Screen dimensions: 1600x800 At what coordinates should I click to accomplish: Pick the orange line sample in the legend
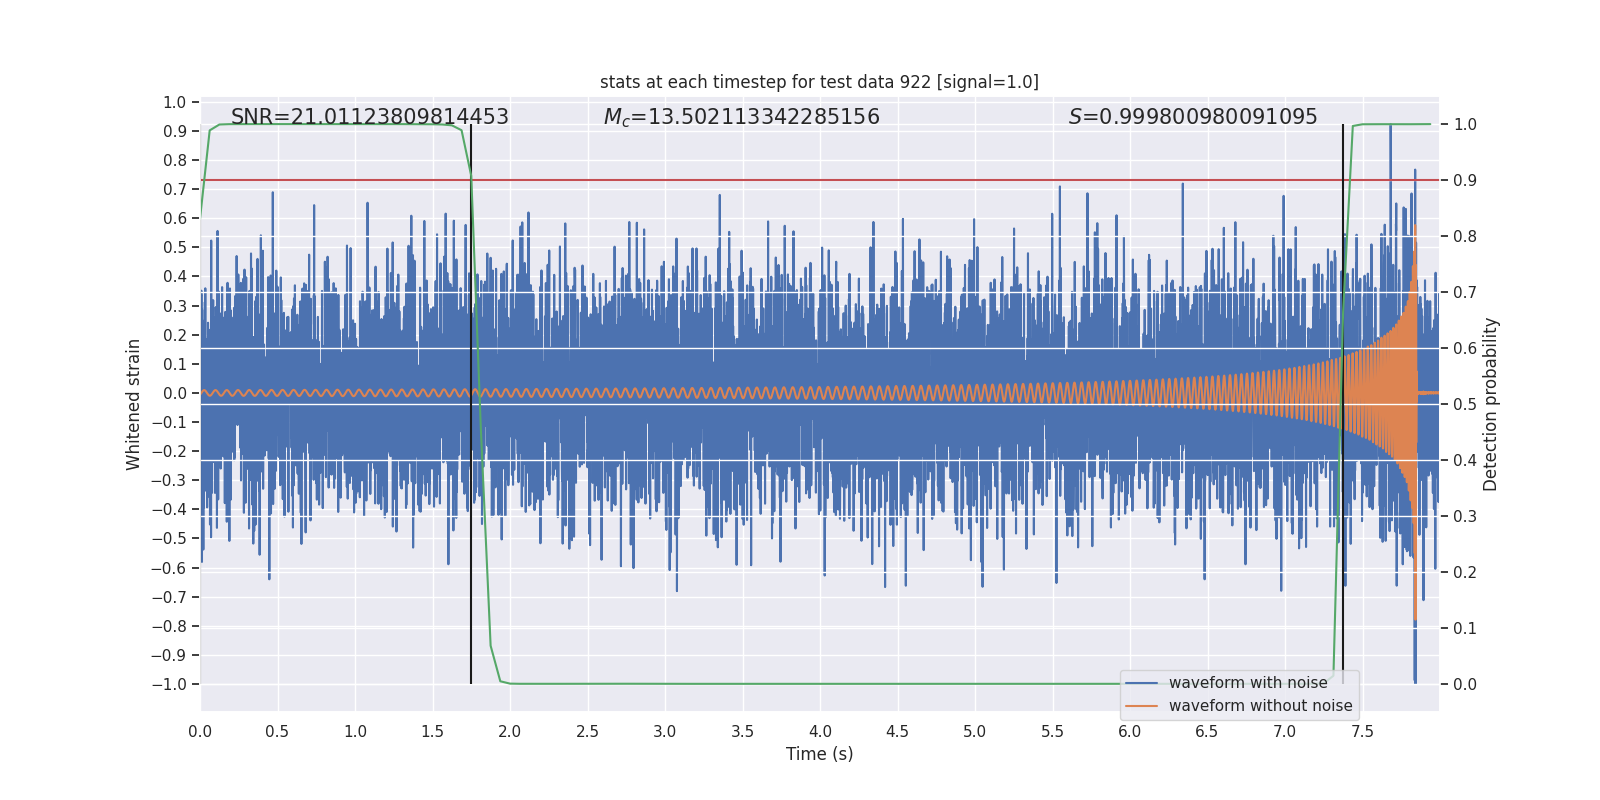click(1141, 706)
